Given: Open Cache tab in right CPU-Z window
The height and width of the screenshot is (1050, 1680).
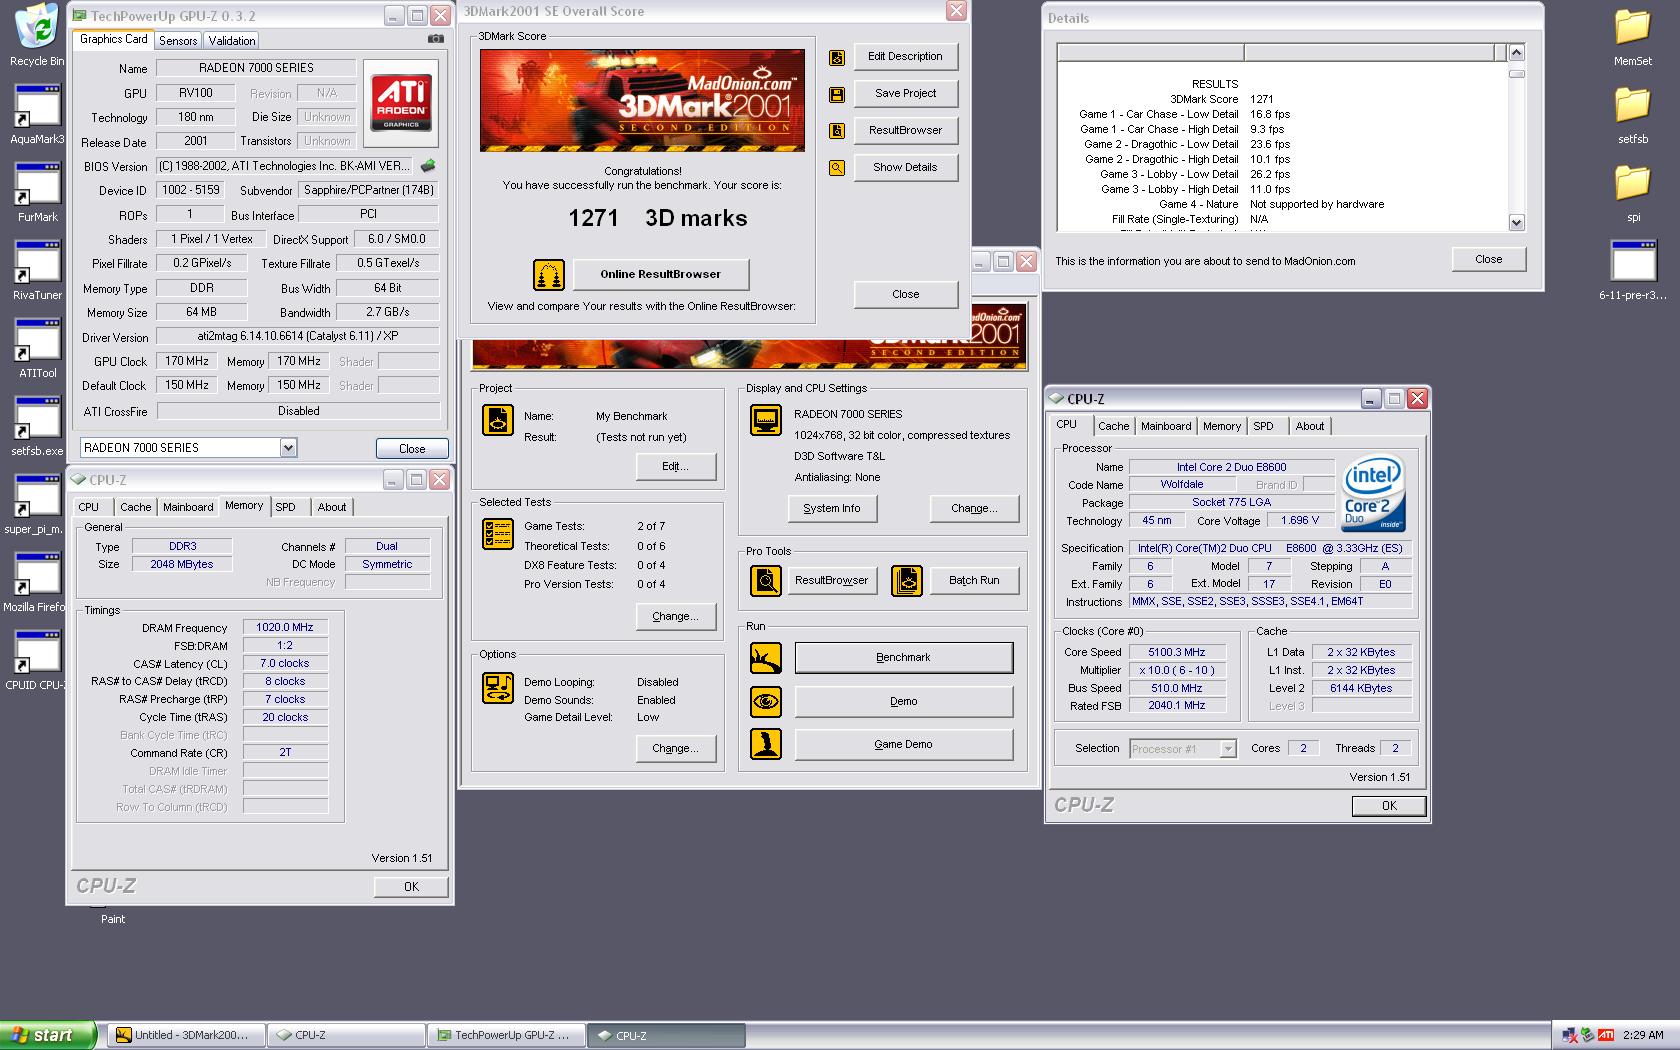Looking at the screenshot, I should coord(1113,426).
